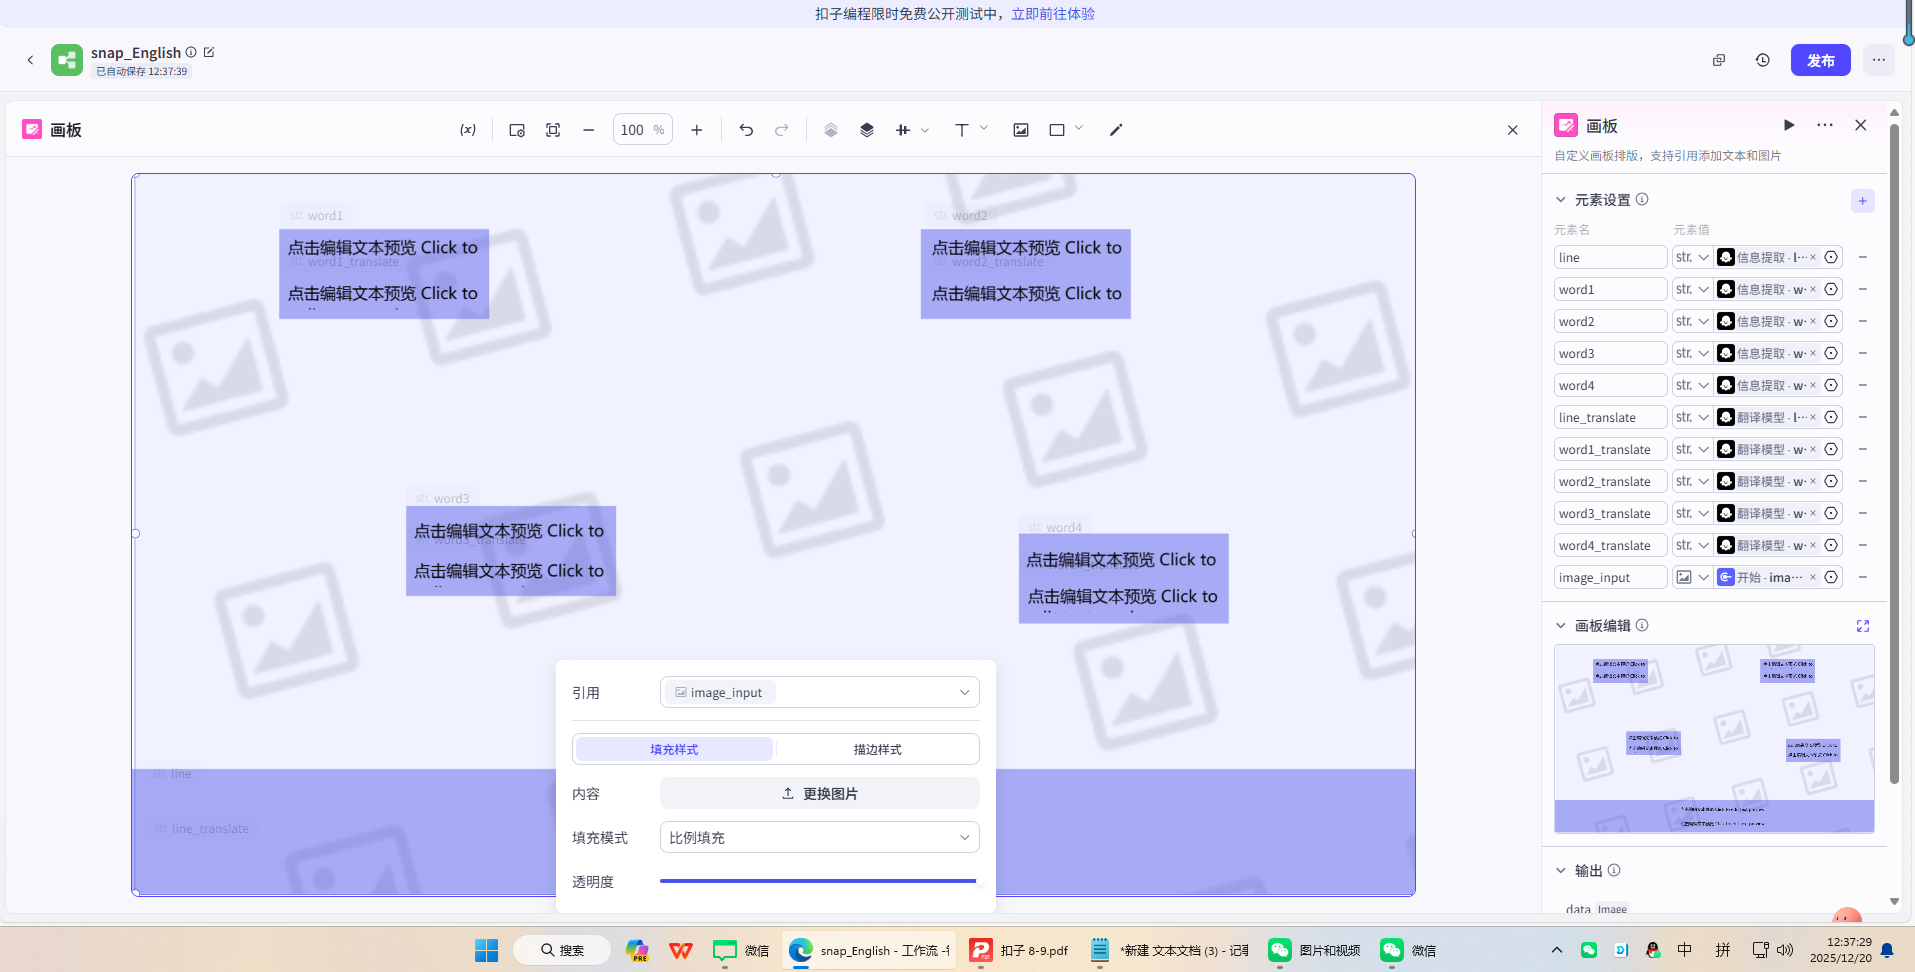Zoom in with the plus icon
The image size is (1915, 972).
[x=697, y=130]
